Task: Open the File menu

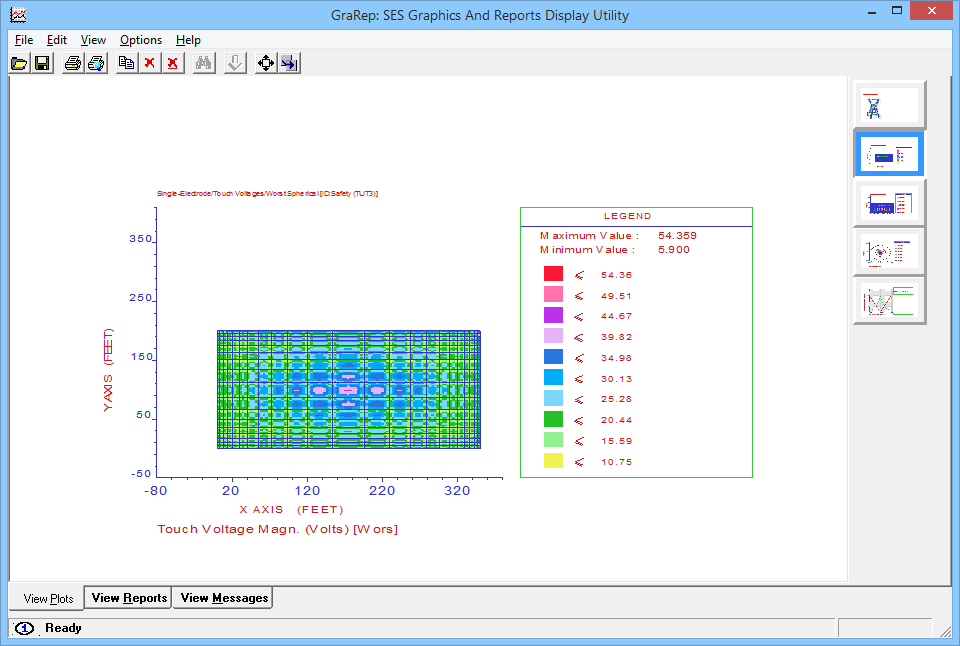Action: (x=24, y=40)
